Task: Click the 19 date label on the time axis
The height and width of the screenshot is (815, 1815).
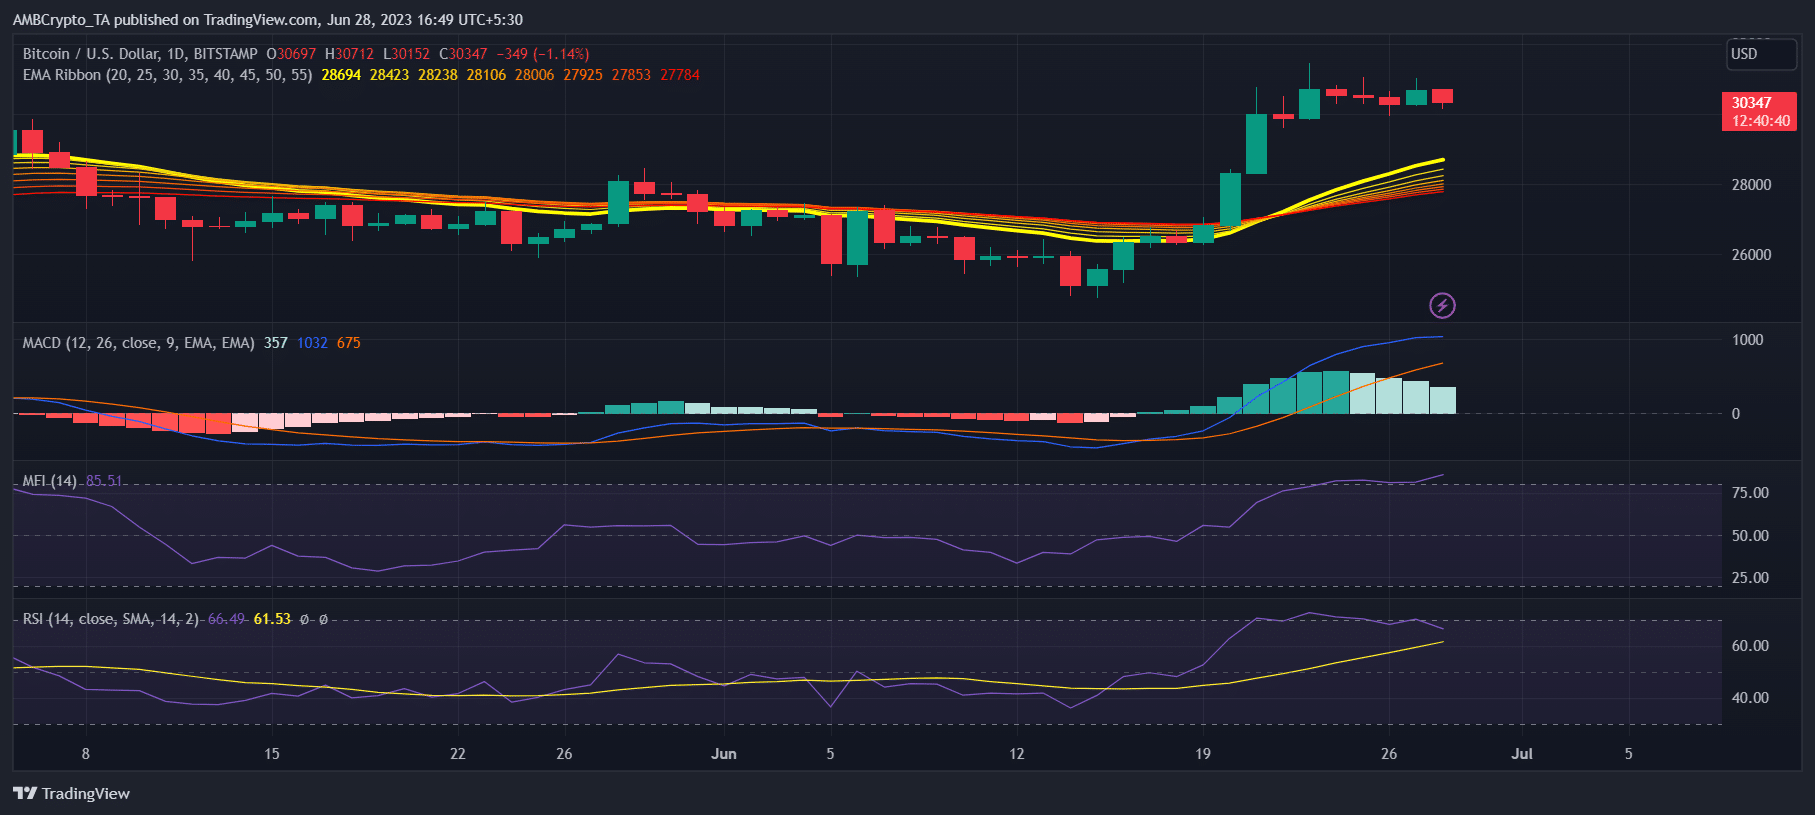Action: coord(1203,754)
